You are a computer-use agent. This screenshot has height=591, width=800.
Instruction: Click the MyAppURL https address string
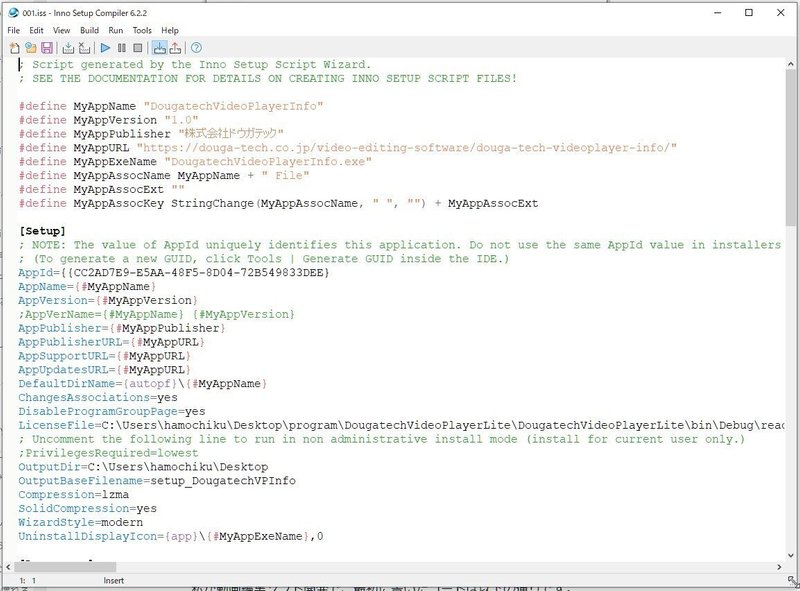pyautogui.click(x=407, y=147)
